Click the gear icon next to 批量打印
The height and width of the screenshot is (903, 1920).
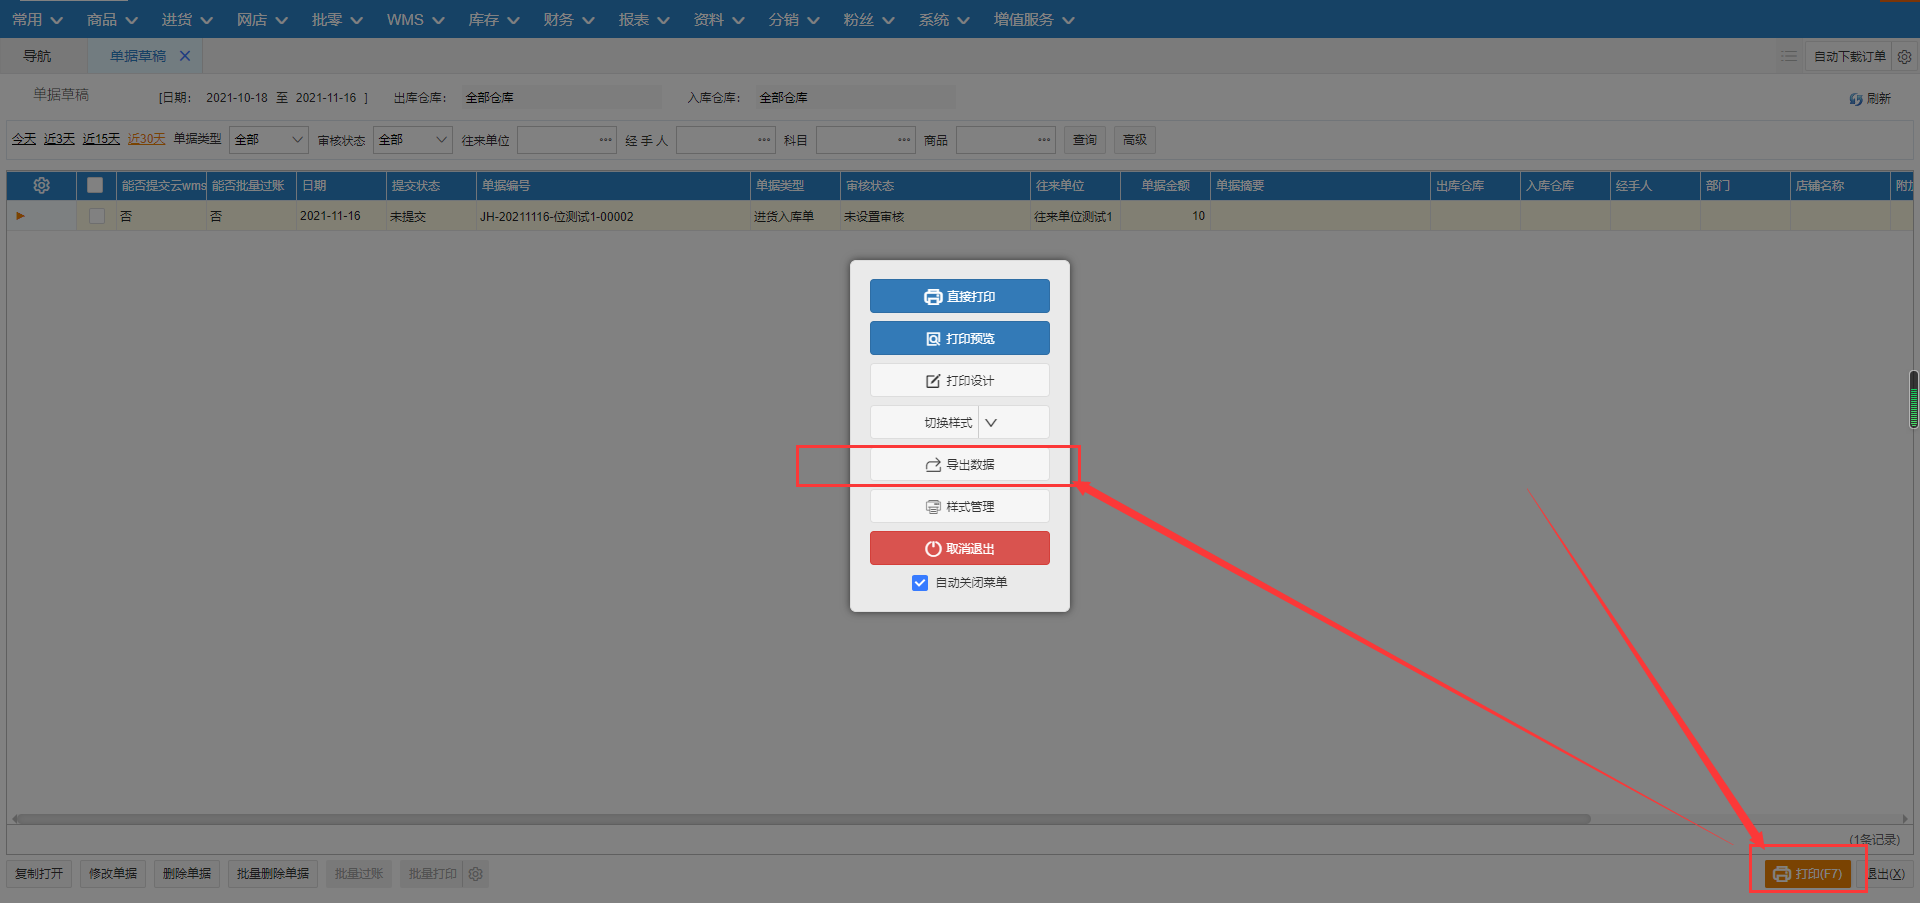[x=476, y=874]
